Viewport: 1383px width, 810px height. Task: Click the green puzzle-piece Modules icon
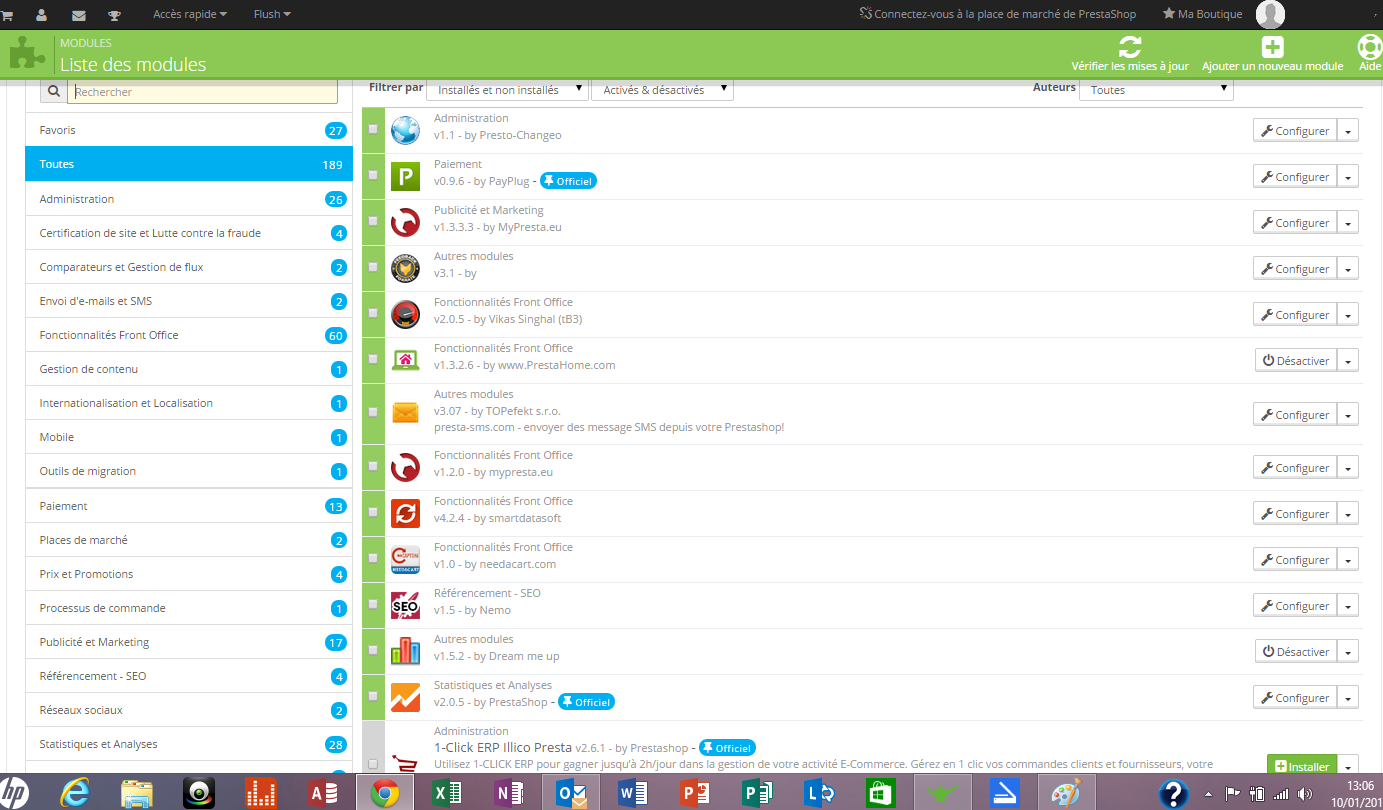28,54
